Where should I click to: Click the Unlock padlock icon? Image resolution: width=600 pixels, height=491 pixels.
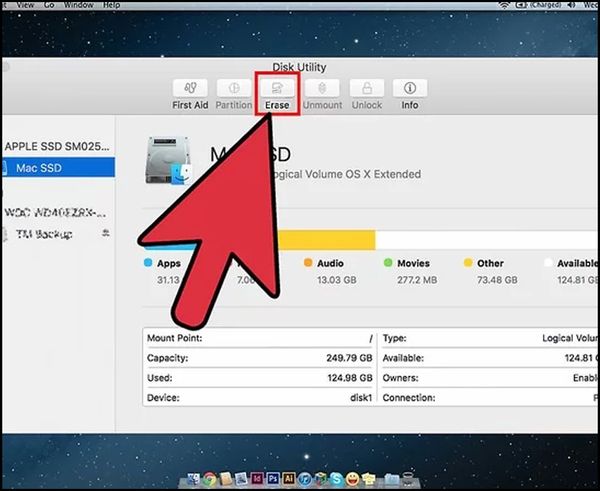pyautogui.click(x=366, y=89)
